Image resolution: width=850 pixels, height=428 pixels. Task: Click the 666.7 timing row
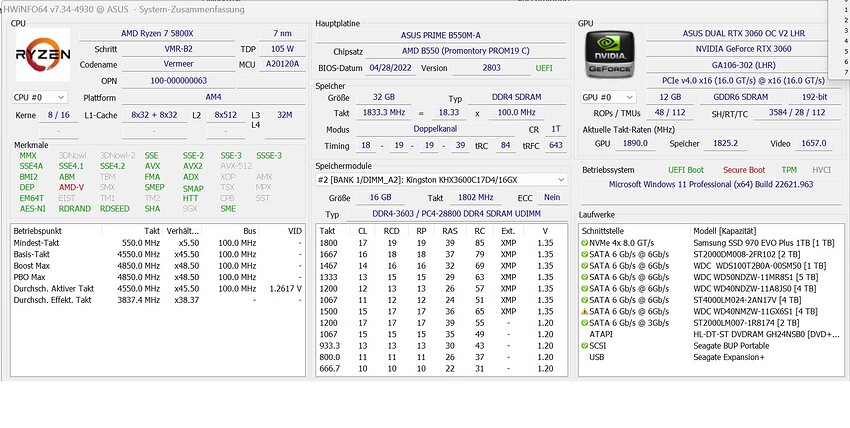tap(441, 368)
